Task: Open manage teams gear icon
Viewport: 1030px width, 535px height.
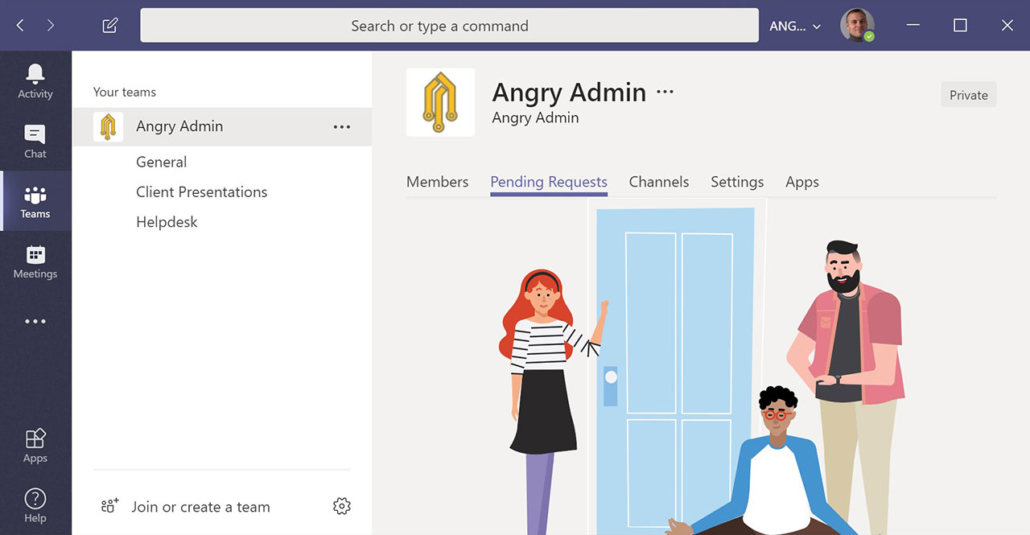Action: 342,506
